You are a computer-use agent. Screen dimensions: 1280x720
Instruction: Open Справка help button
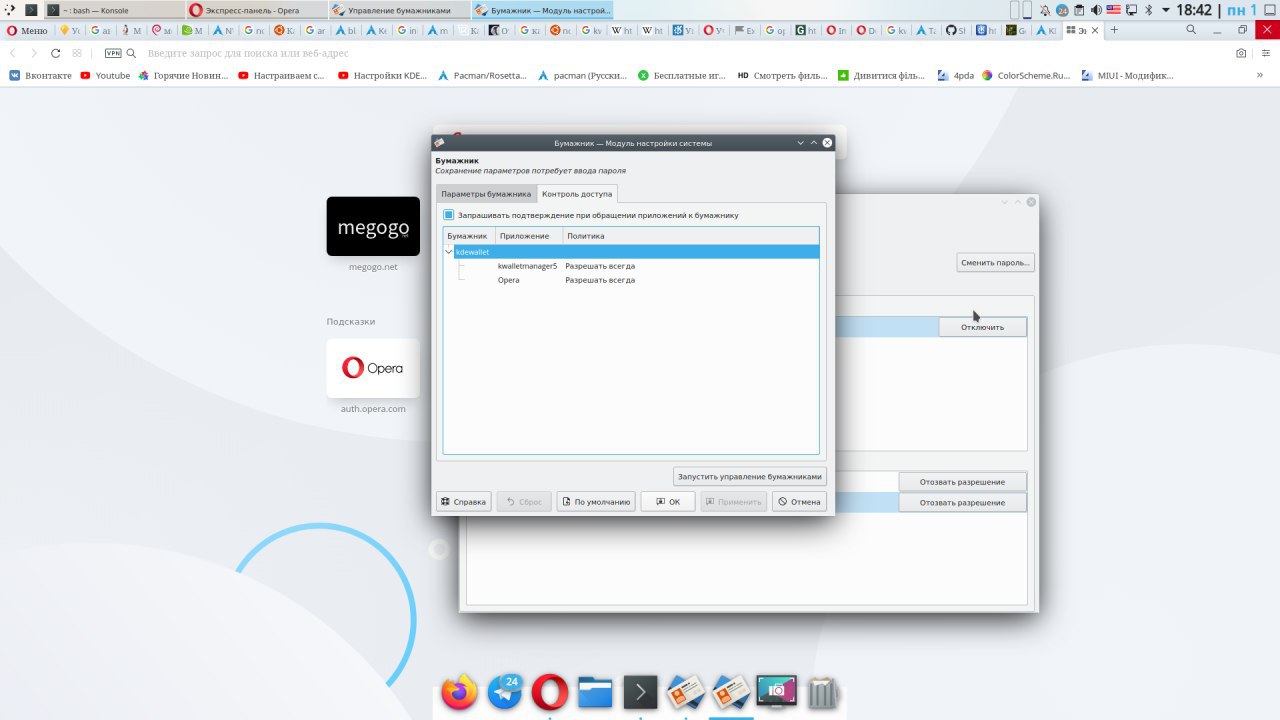point(463,502)
